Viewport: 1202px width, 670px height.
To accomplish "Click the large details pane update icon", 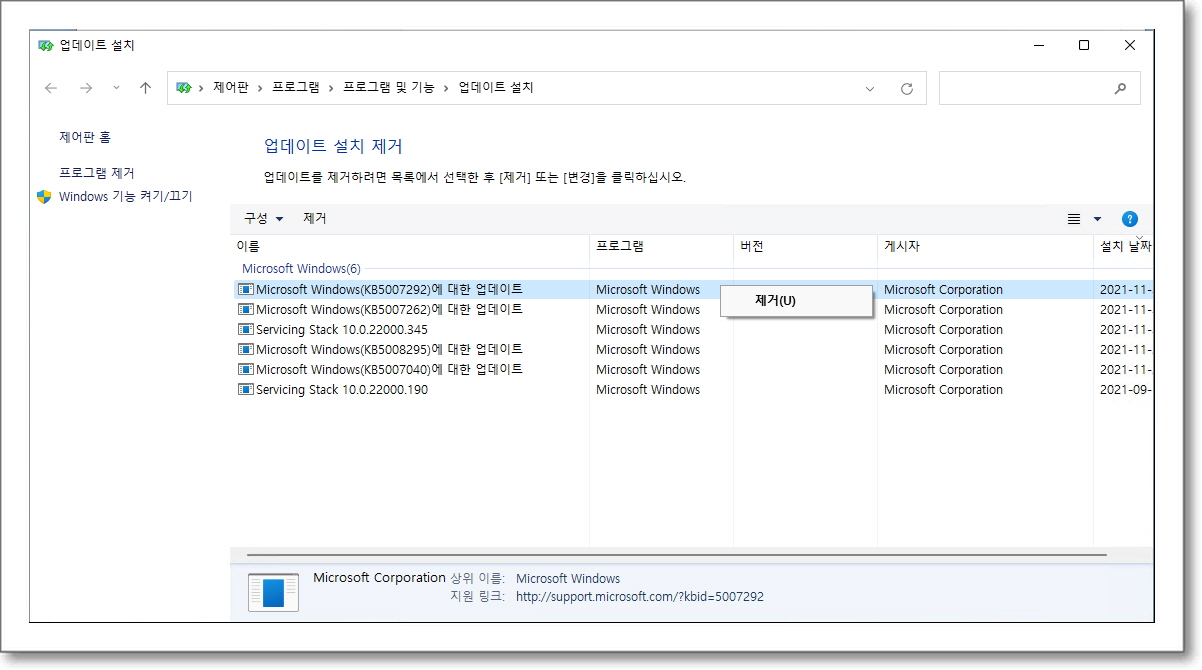I will (x=273, y=593).
